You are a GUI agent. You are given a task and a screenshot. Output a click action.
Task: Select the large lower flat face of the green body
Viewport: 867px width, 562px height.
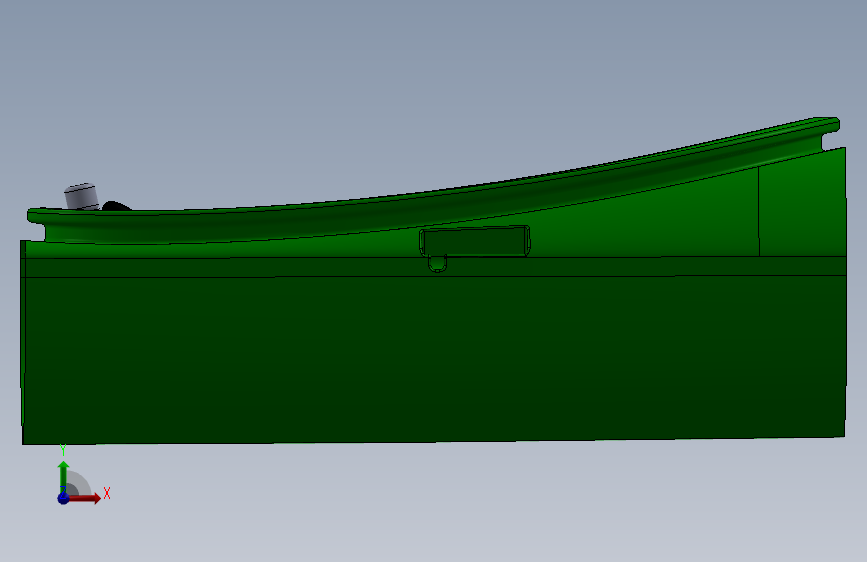[x=434, y=358]
